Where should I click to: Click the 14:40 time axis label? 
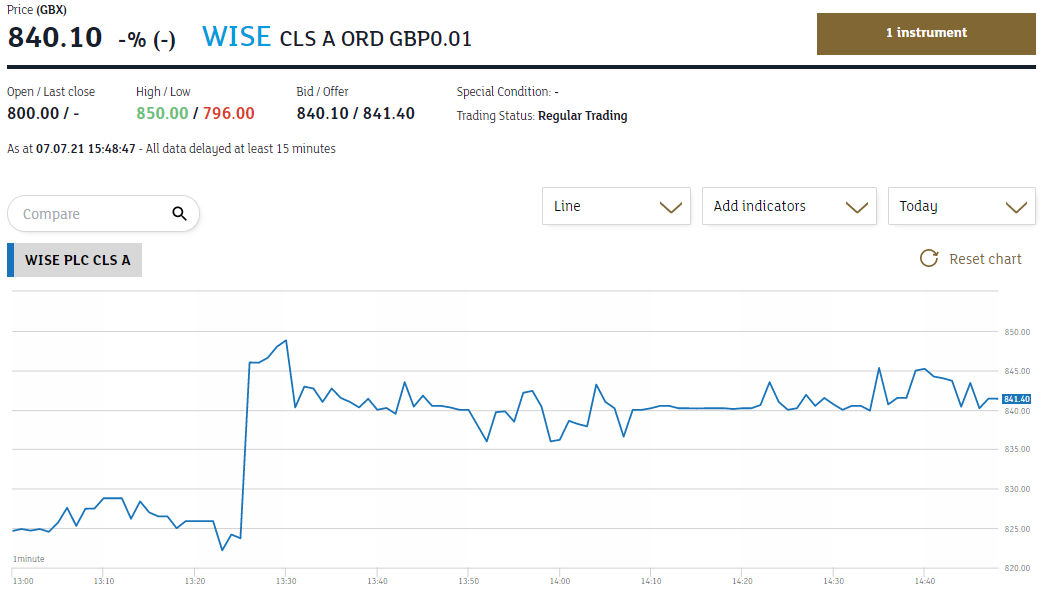pyautogui.click(x=924, y=581)
